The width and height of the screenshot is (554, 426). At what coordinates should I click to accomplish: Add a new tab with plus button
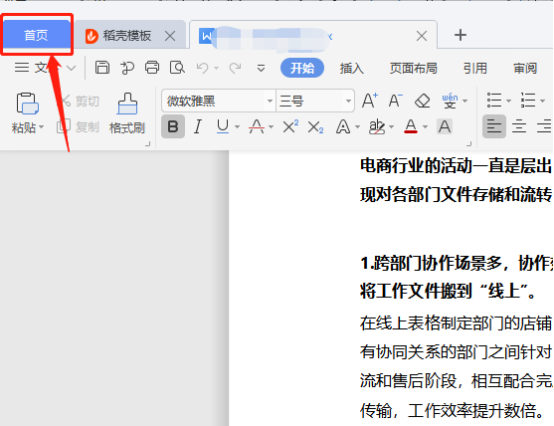(460, 35)
